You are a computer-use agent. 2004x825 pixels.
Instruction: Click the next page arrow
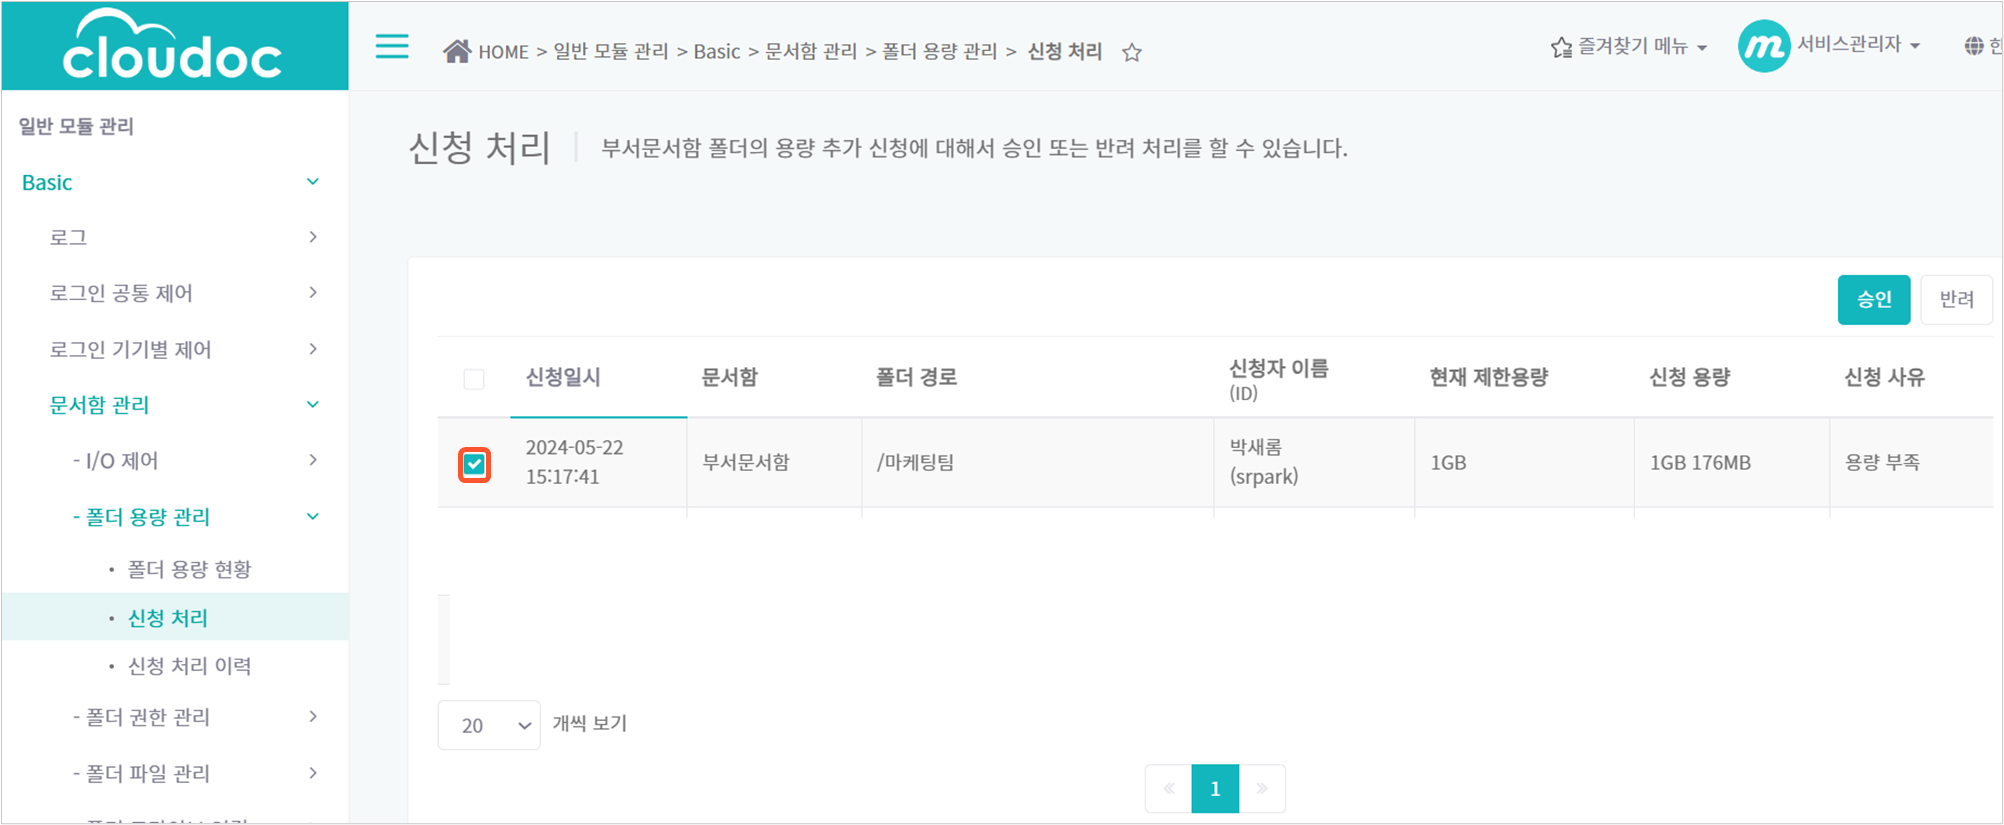(1262, 789)
